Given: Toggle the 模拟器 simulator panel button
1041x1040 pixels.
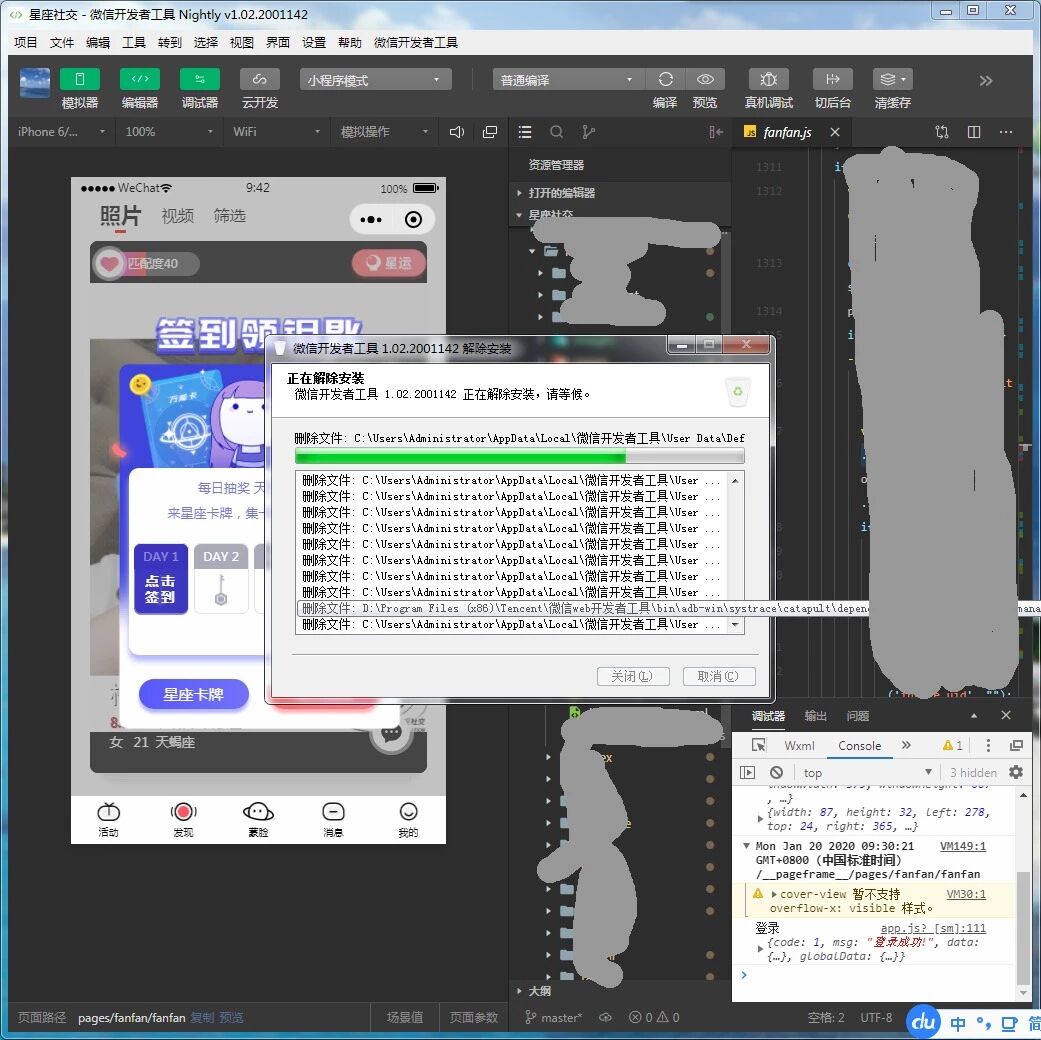Looking at the screenshot, I should [80, 80].
